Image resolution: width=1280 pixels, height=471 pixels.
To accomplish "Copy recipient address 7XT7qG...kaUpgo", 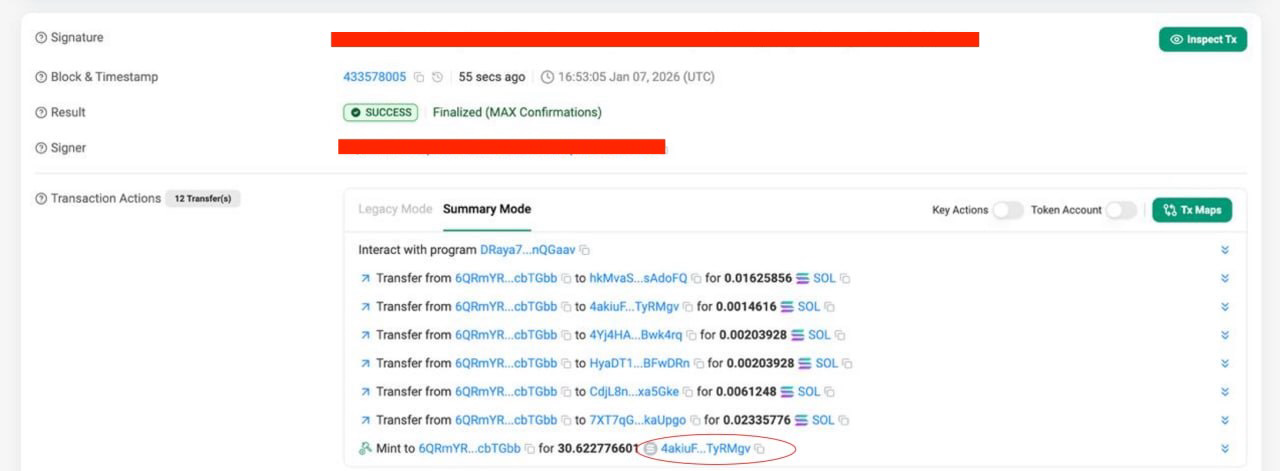I will click(x=695, y=420).
